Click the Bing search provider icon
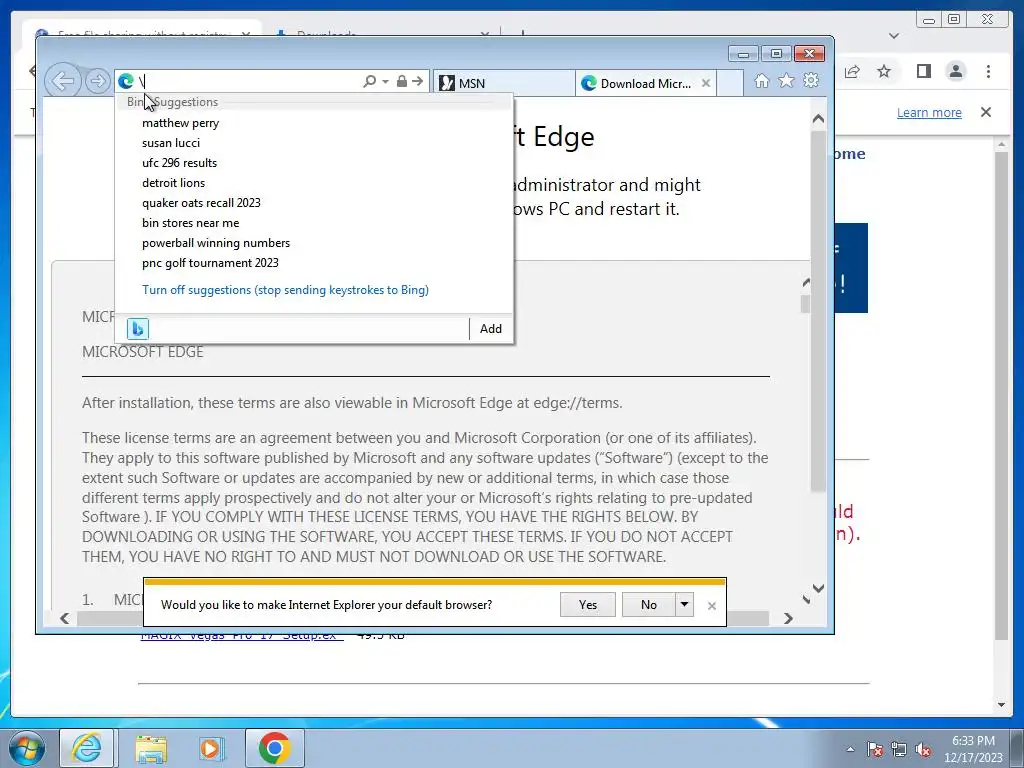 click(x=138, y=328)
